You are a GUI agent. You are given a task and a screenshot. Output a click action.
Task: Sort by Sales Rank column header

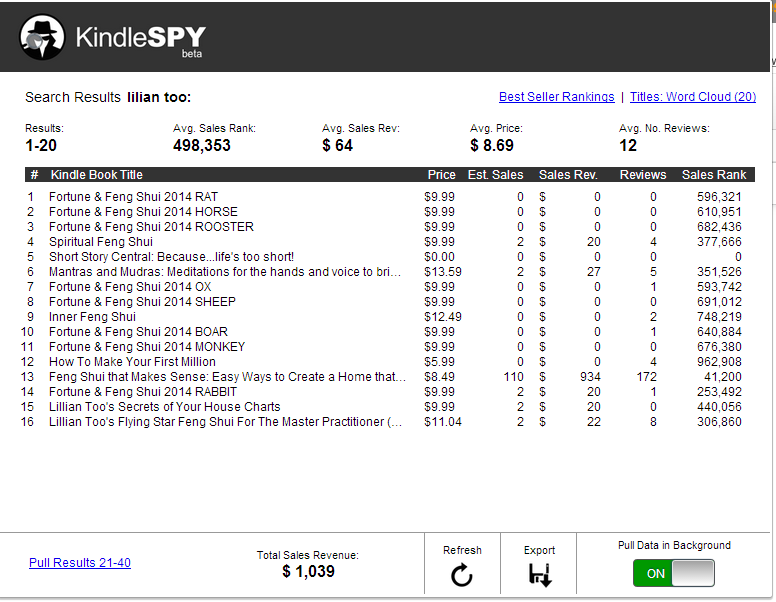click(714, 175)
